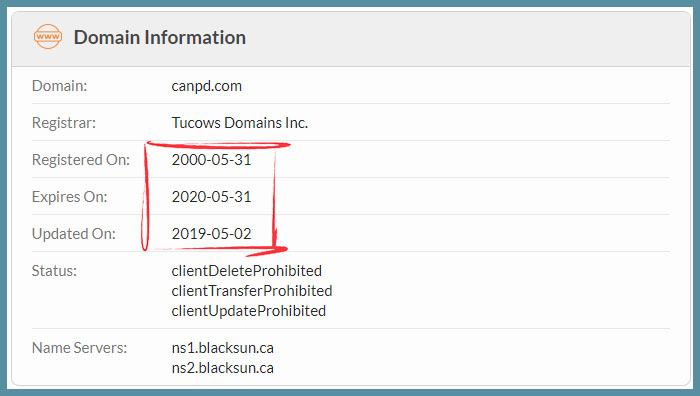Viewport: 700px width, 396px height.
Task: Click the Registered On: label
Action: (81, 159)
